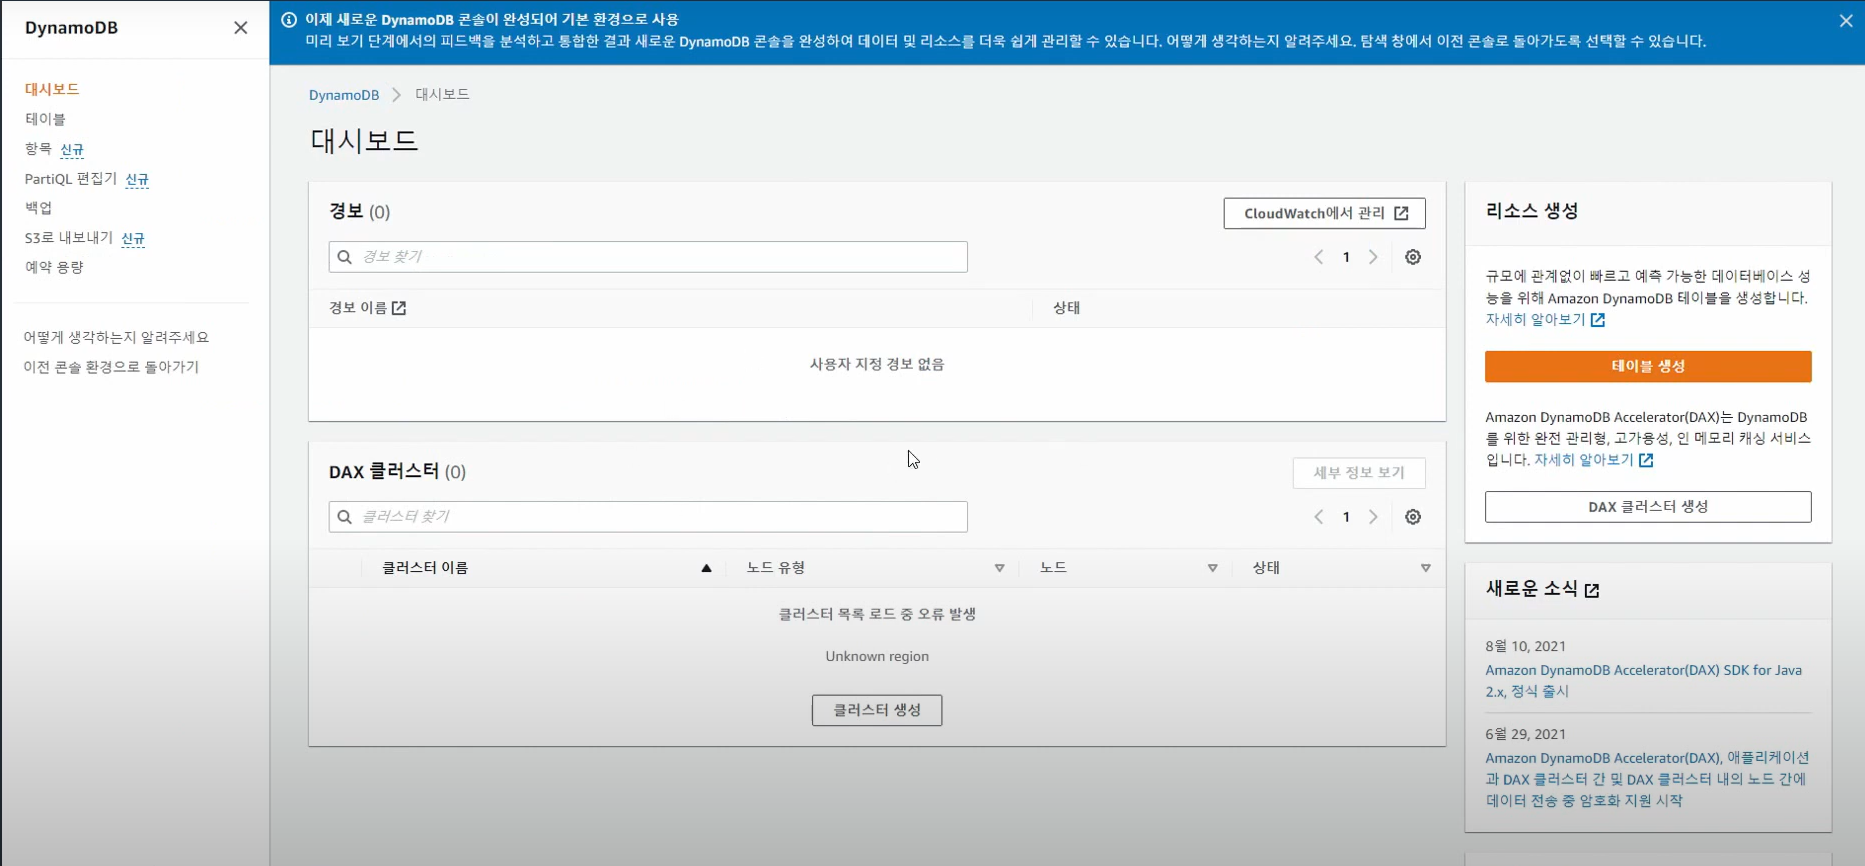
Task: Click the 경보 찾기 search field
Action: (648, 257)
